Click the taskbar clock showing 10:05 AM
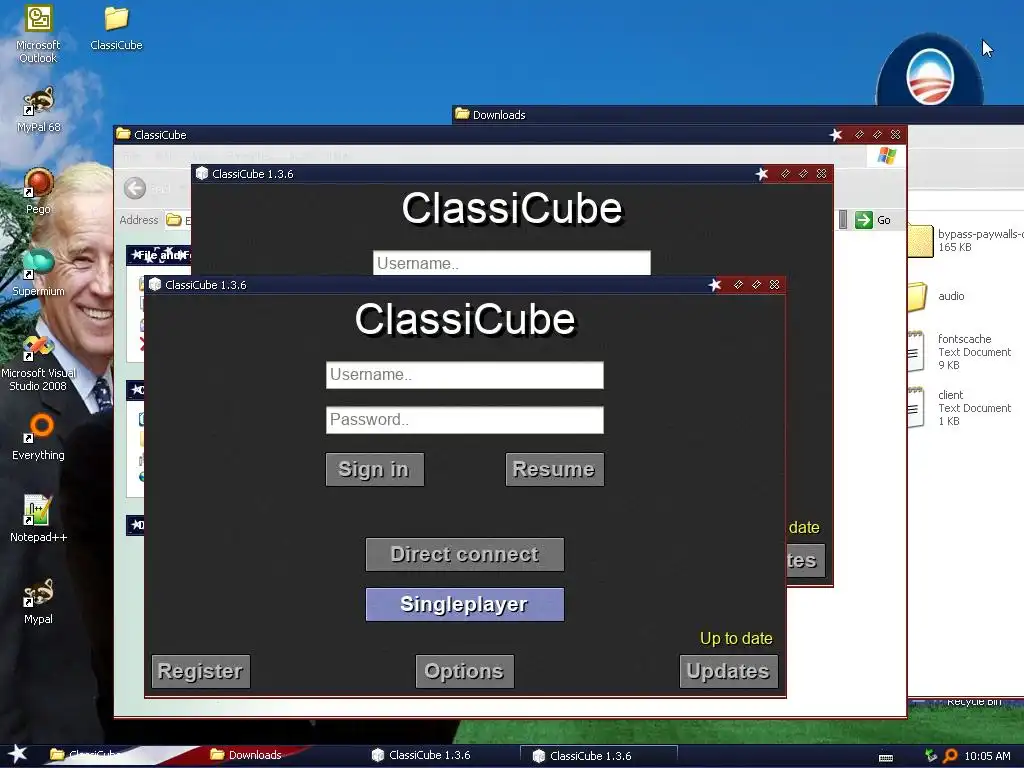 point(987,756)
